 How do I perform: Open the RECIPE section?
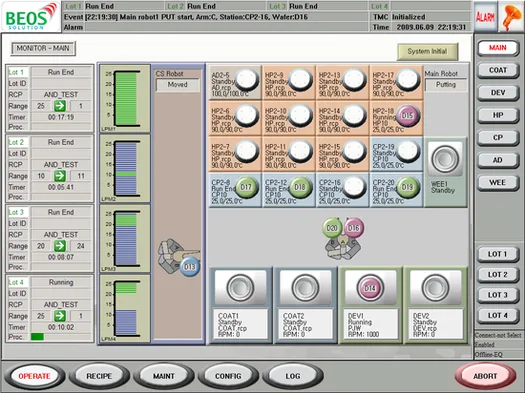point(99,376)
